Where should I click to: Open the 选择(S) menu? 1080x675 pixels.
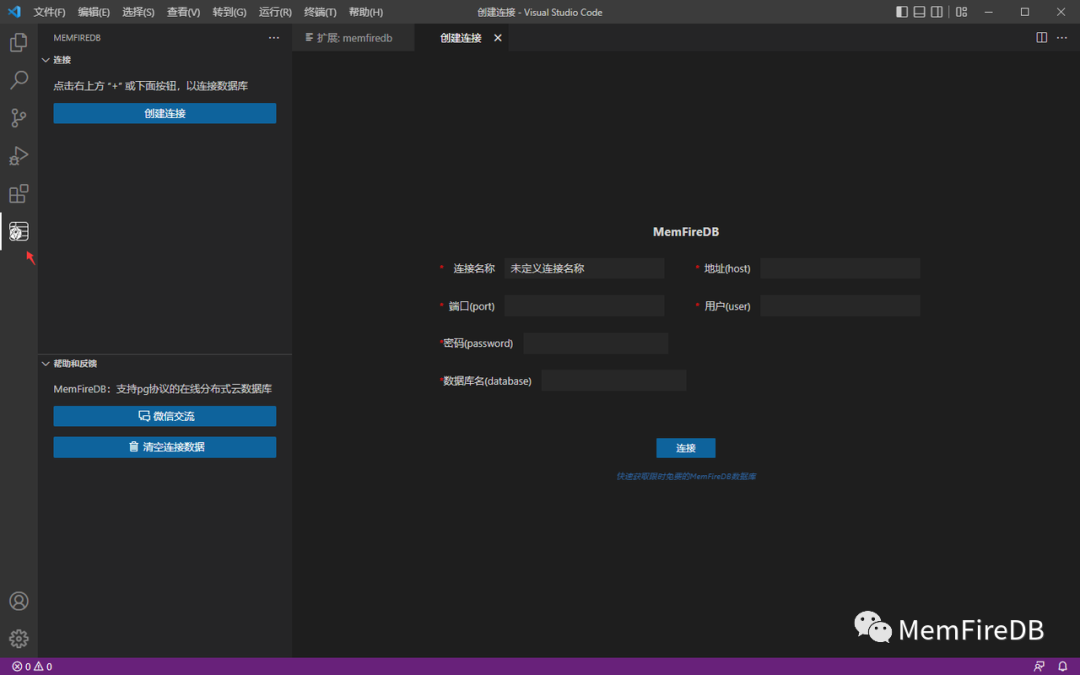pyautogui.click(x=138, y=12)
